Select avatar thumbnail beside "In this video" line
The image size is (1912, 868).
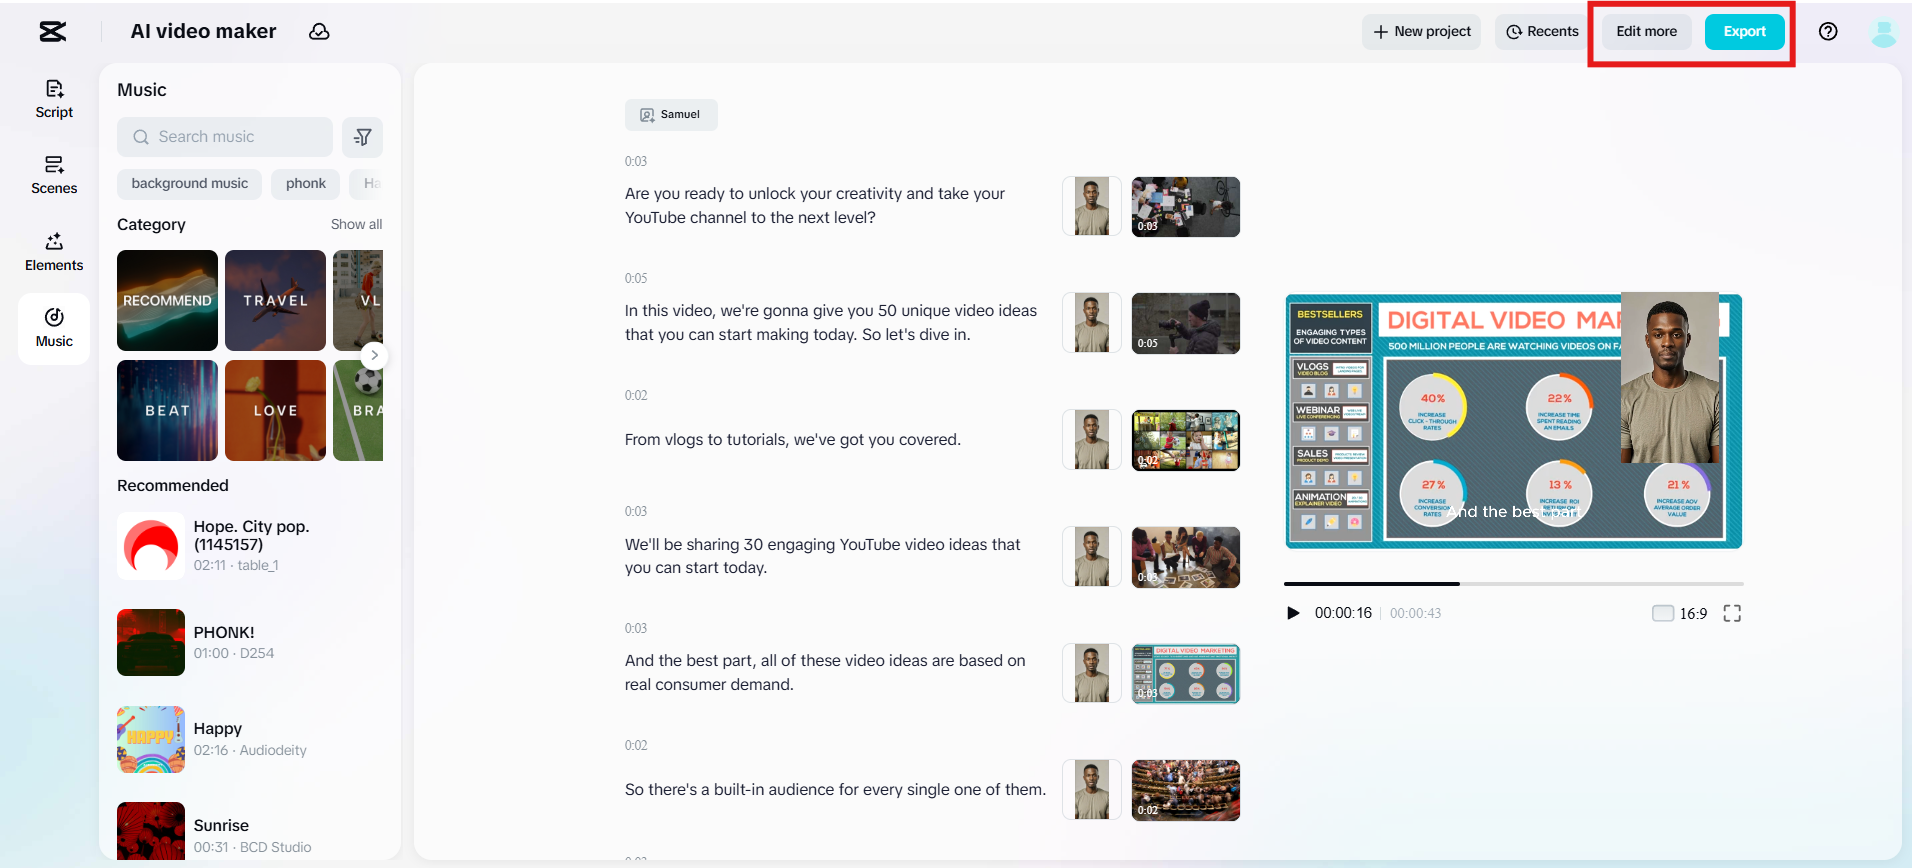pyautogui.click(x=1092, y=323)
